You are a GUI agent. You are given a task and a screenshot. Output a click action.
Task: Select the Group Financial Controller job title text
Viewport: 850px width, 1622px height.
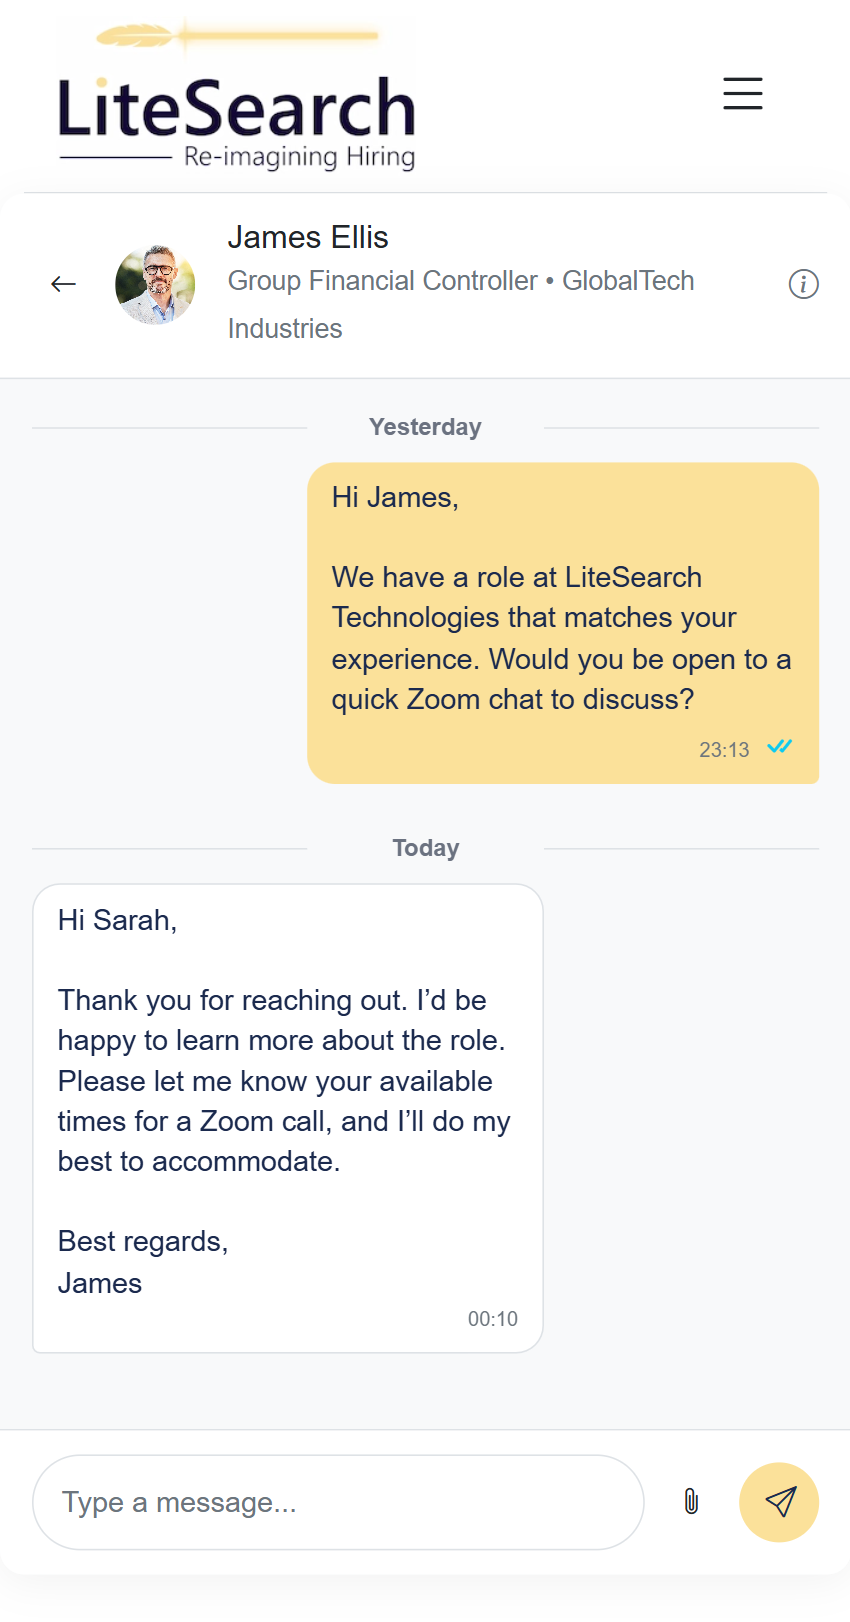tap(382, 281)
